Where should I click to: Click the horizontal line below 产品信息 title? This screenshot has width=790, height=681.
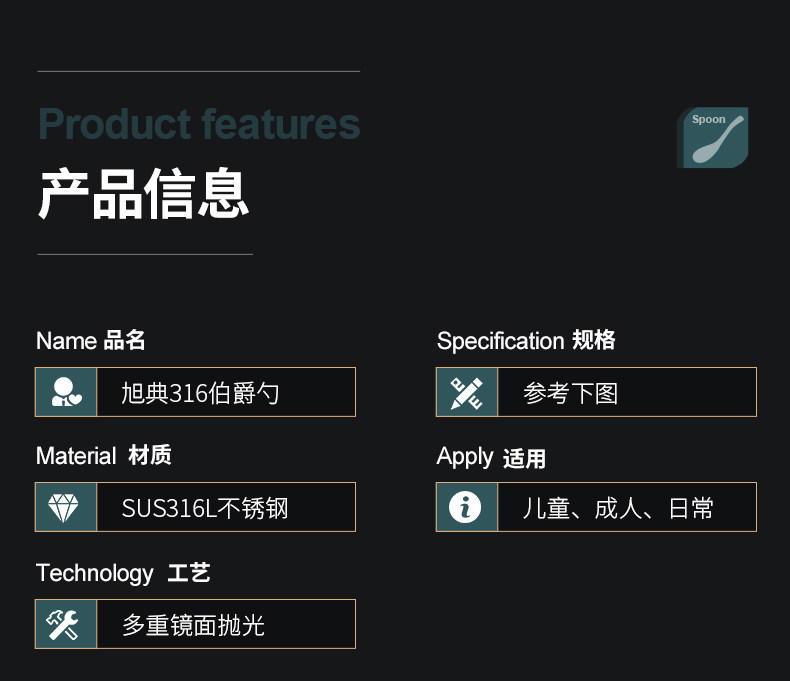145,254
